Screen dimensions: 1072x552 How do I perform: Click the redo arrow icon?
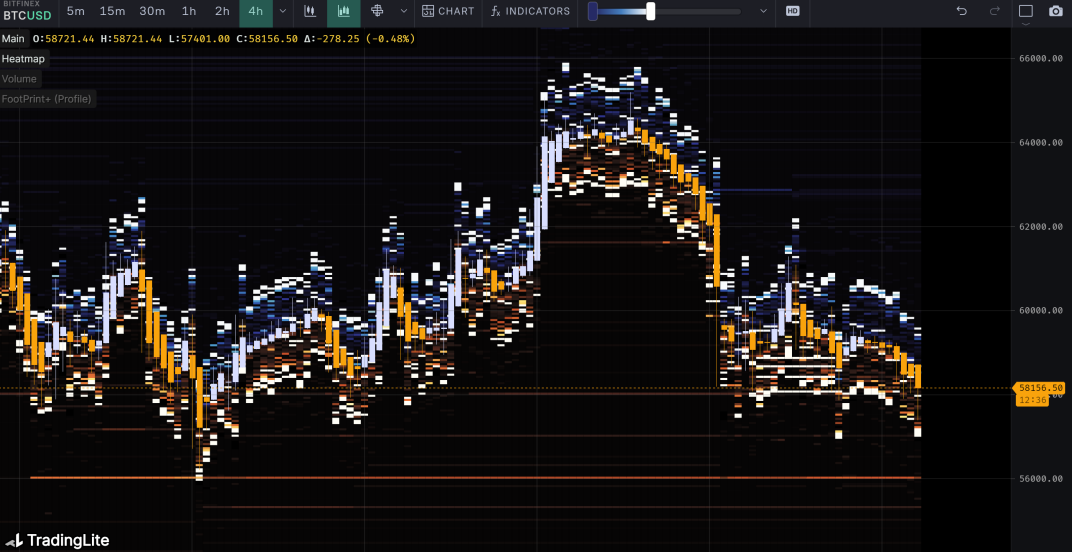pyautogui.click(x=994, y=11)
